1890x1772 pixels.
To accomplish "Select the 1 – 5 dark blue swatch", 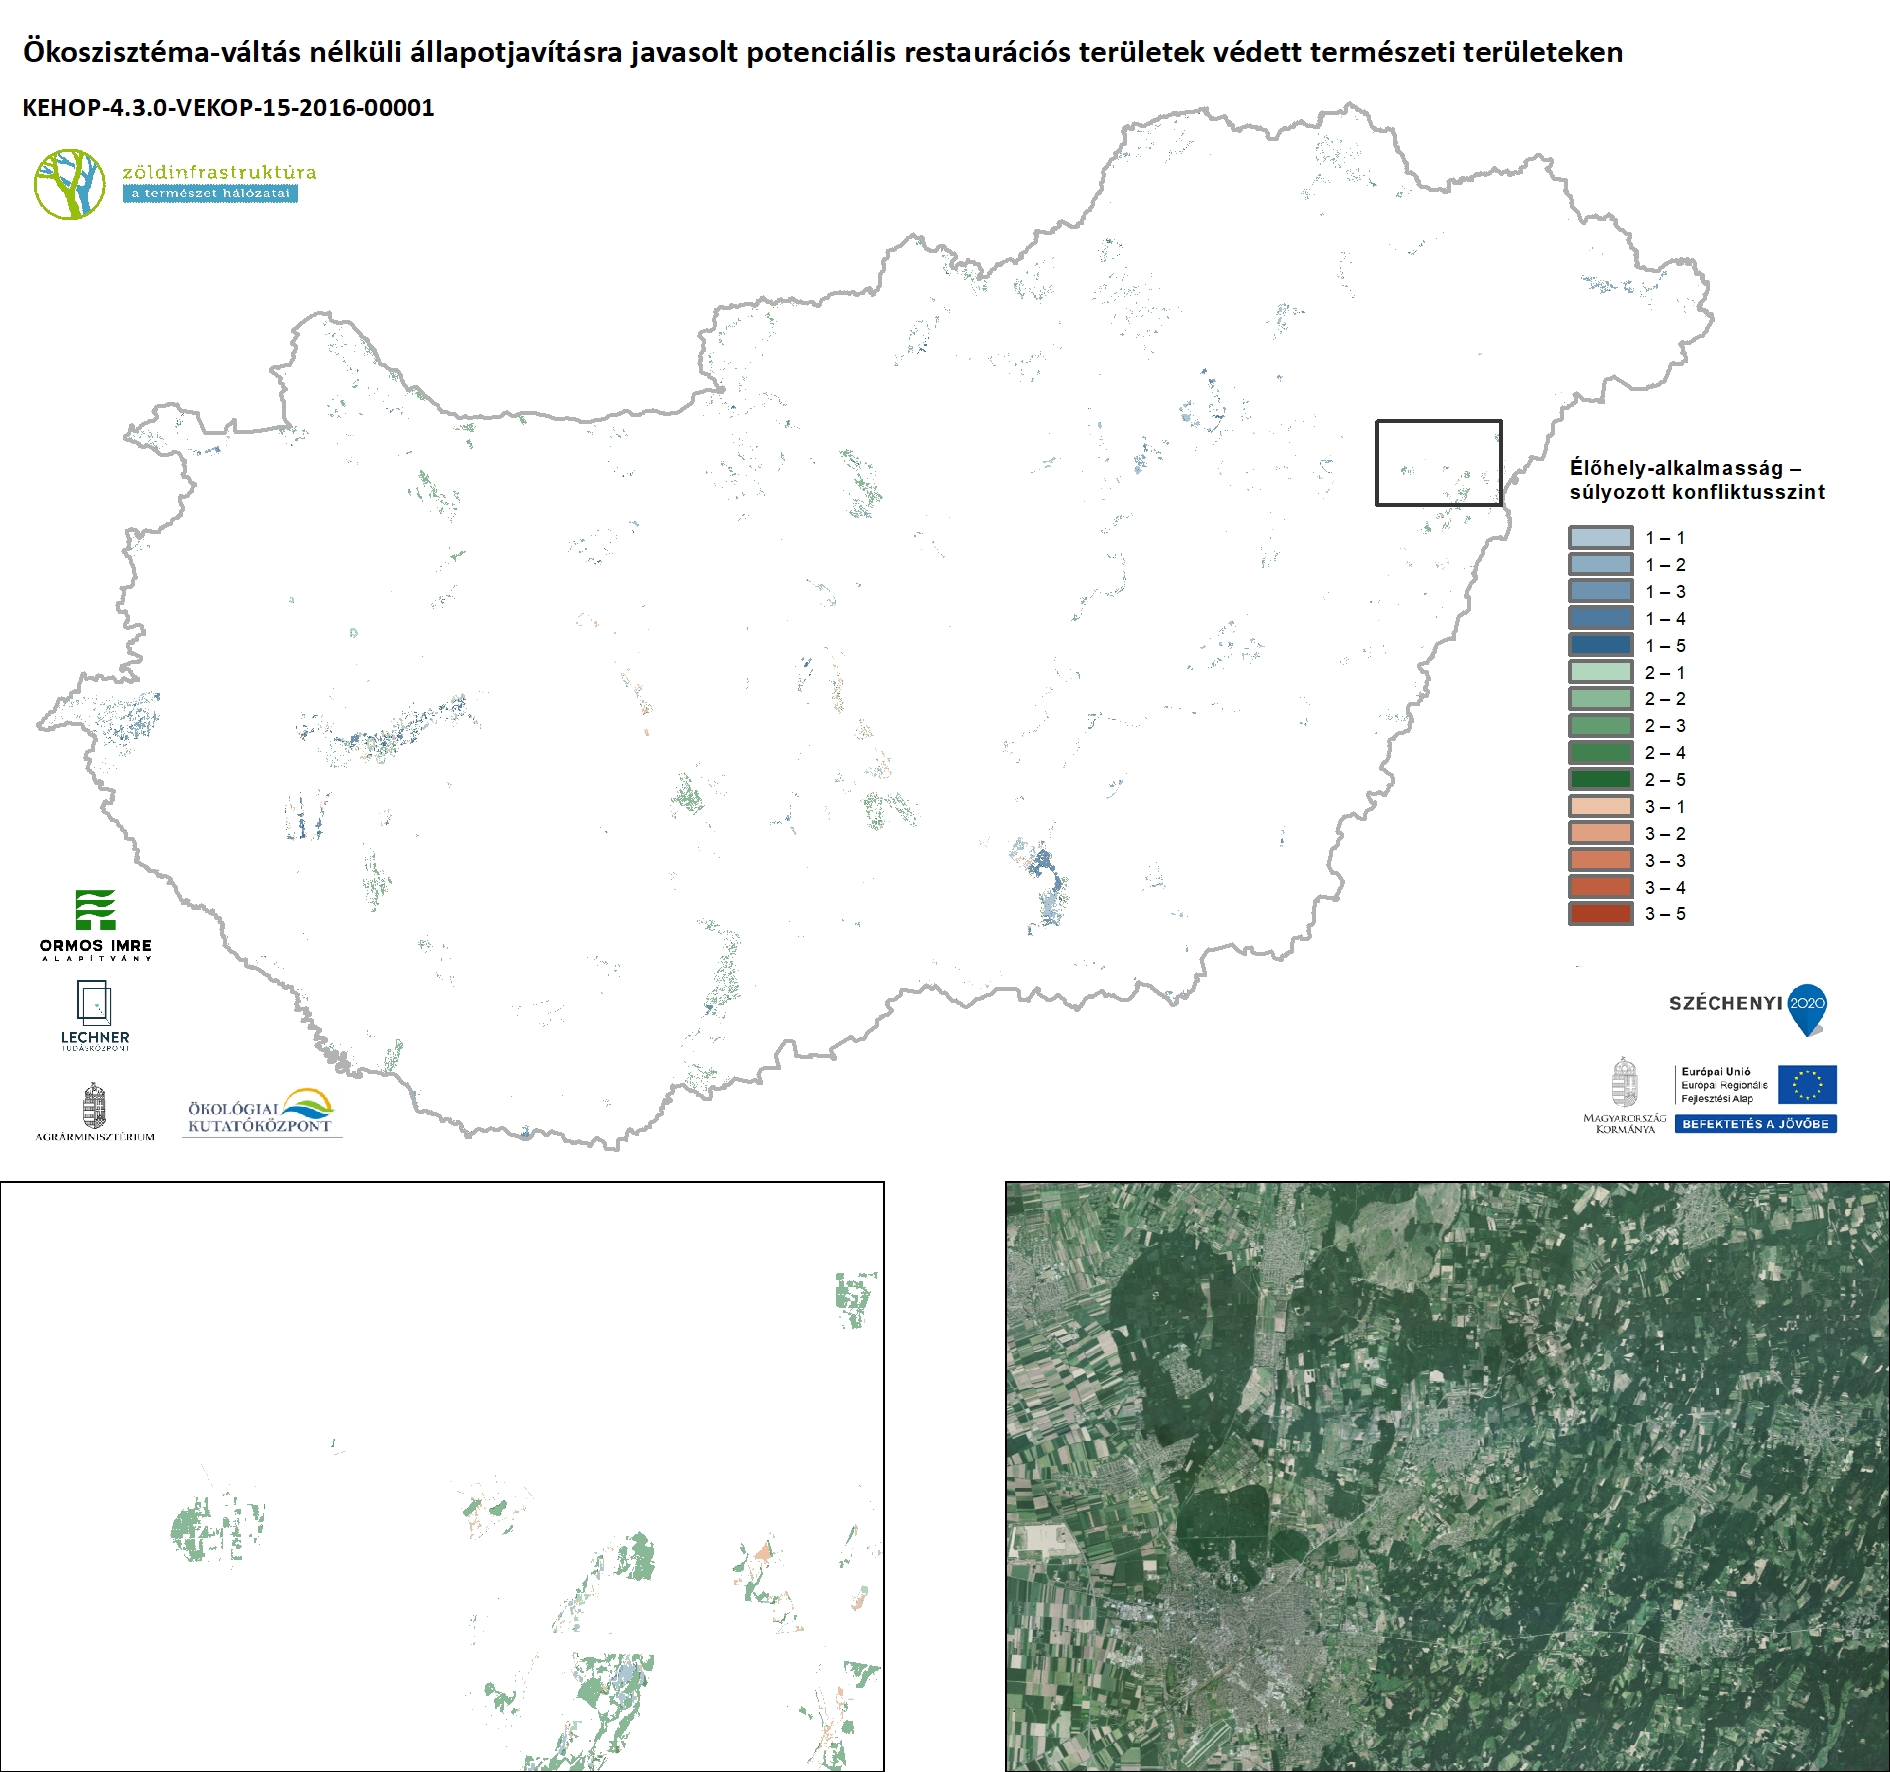I will (1600, 646).
